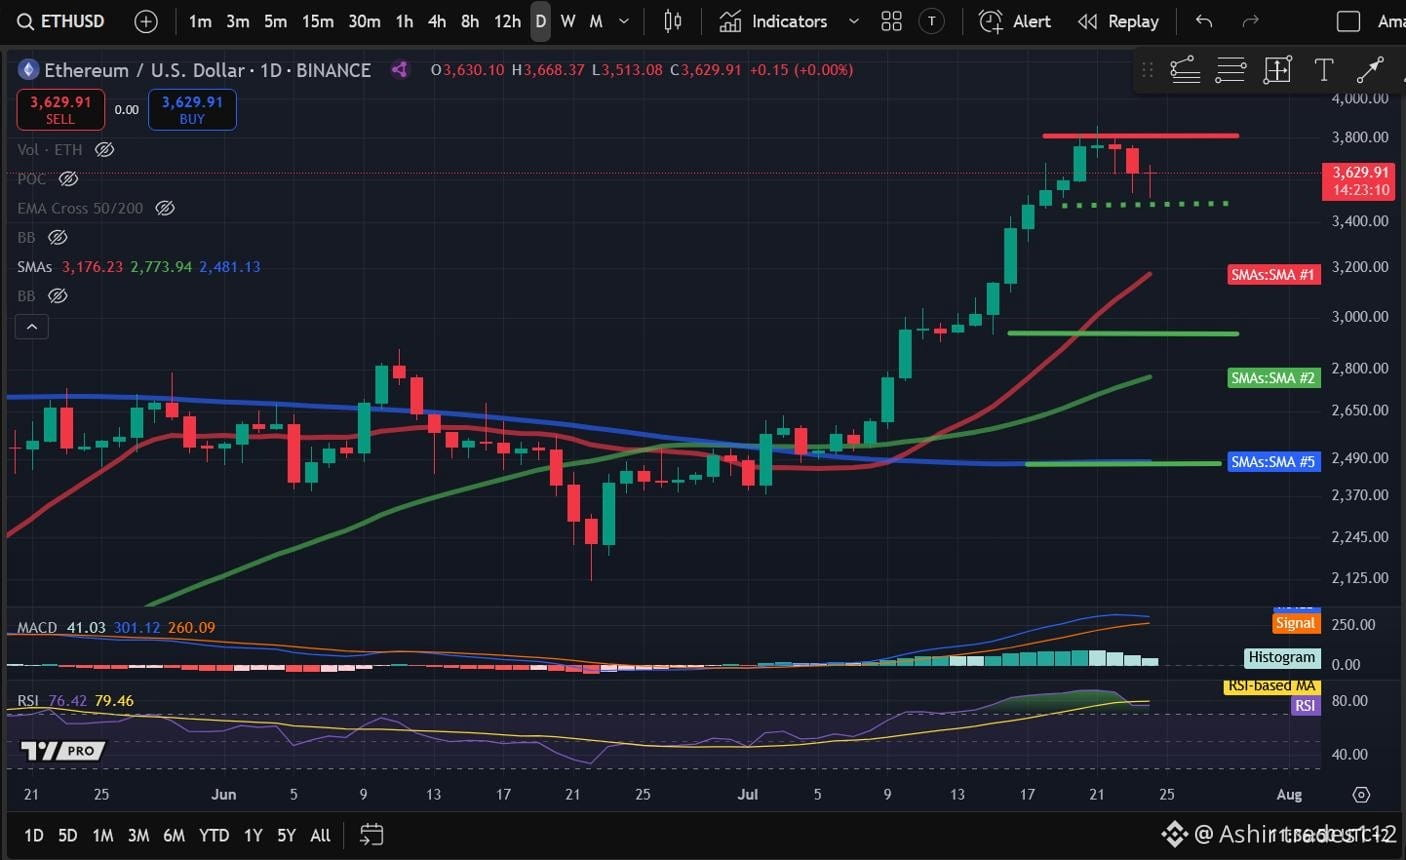Select the box with arrows measure tool
This screenshot has height=860, width=1406.
point(1277,70)
